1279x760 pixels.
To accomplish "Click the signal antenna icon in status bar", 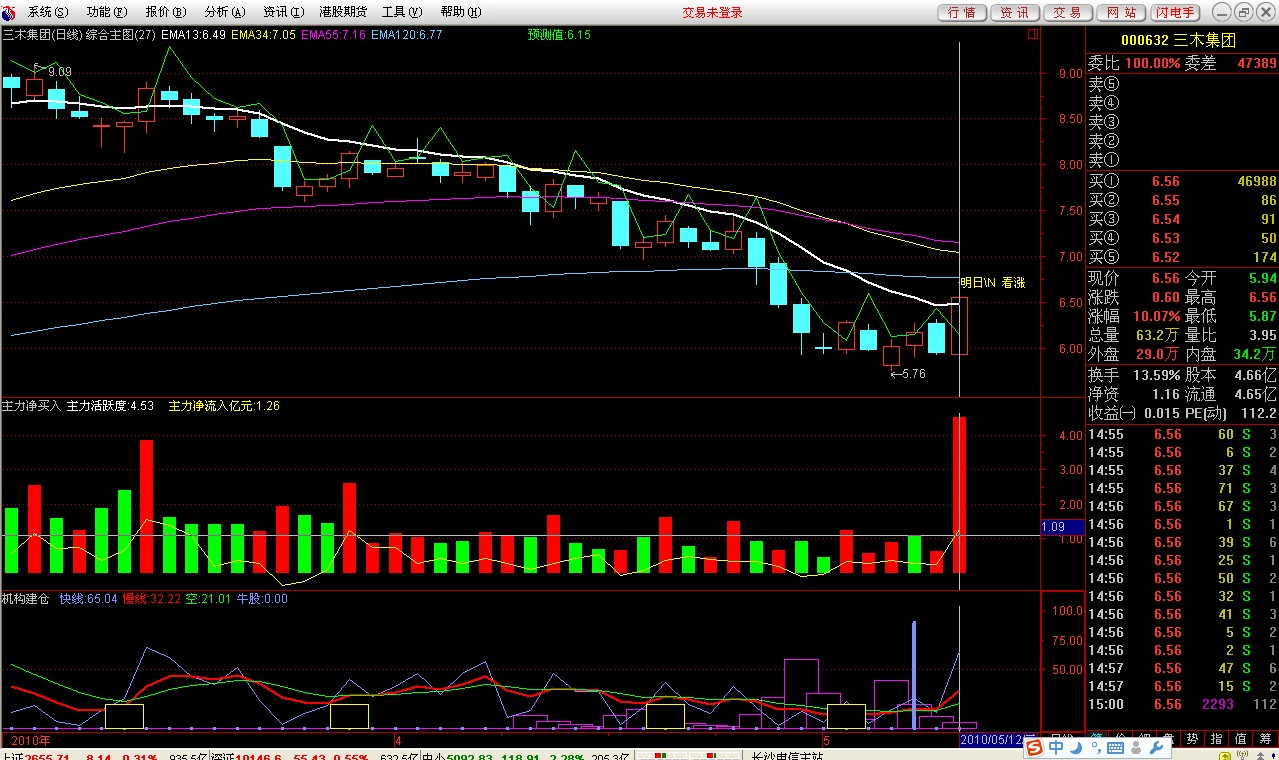I will [1243, 755].
